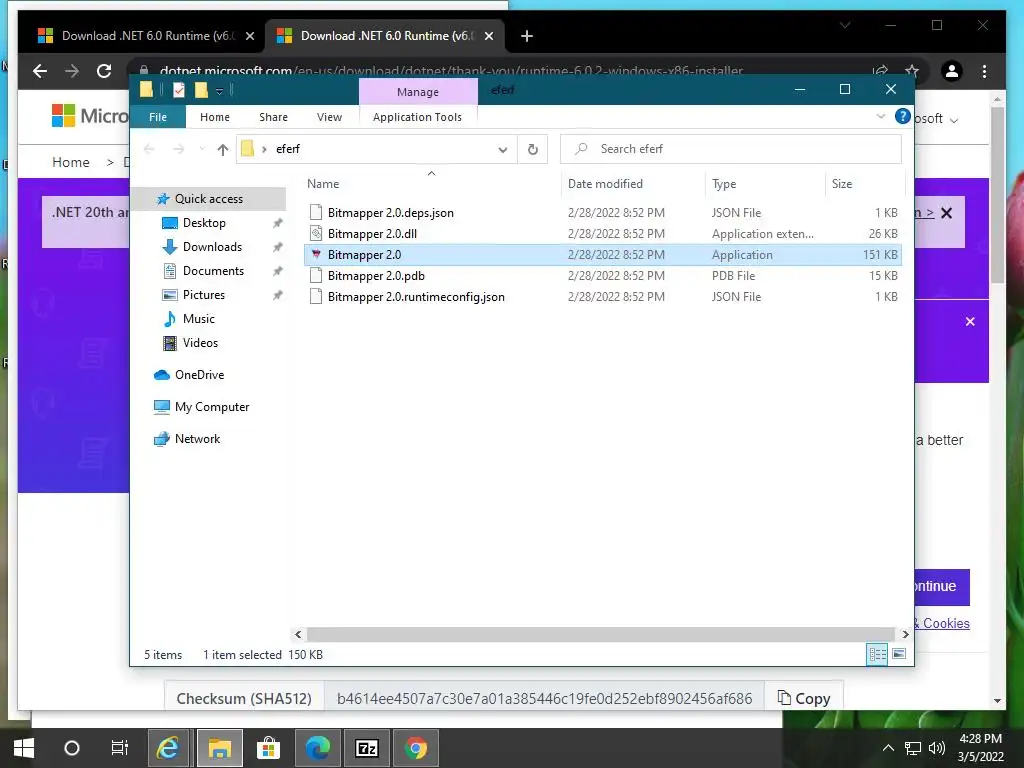Screen dimensions: 1024x768
Task: Open volume control in system tray
Action: tap(936, 748)
